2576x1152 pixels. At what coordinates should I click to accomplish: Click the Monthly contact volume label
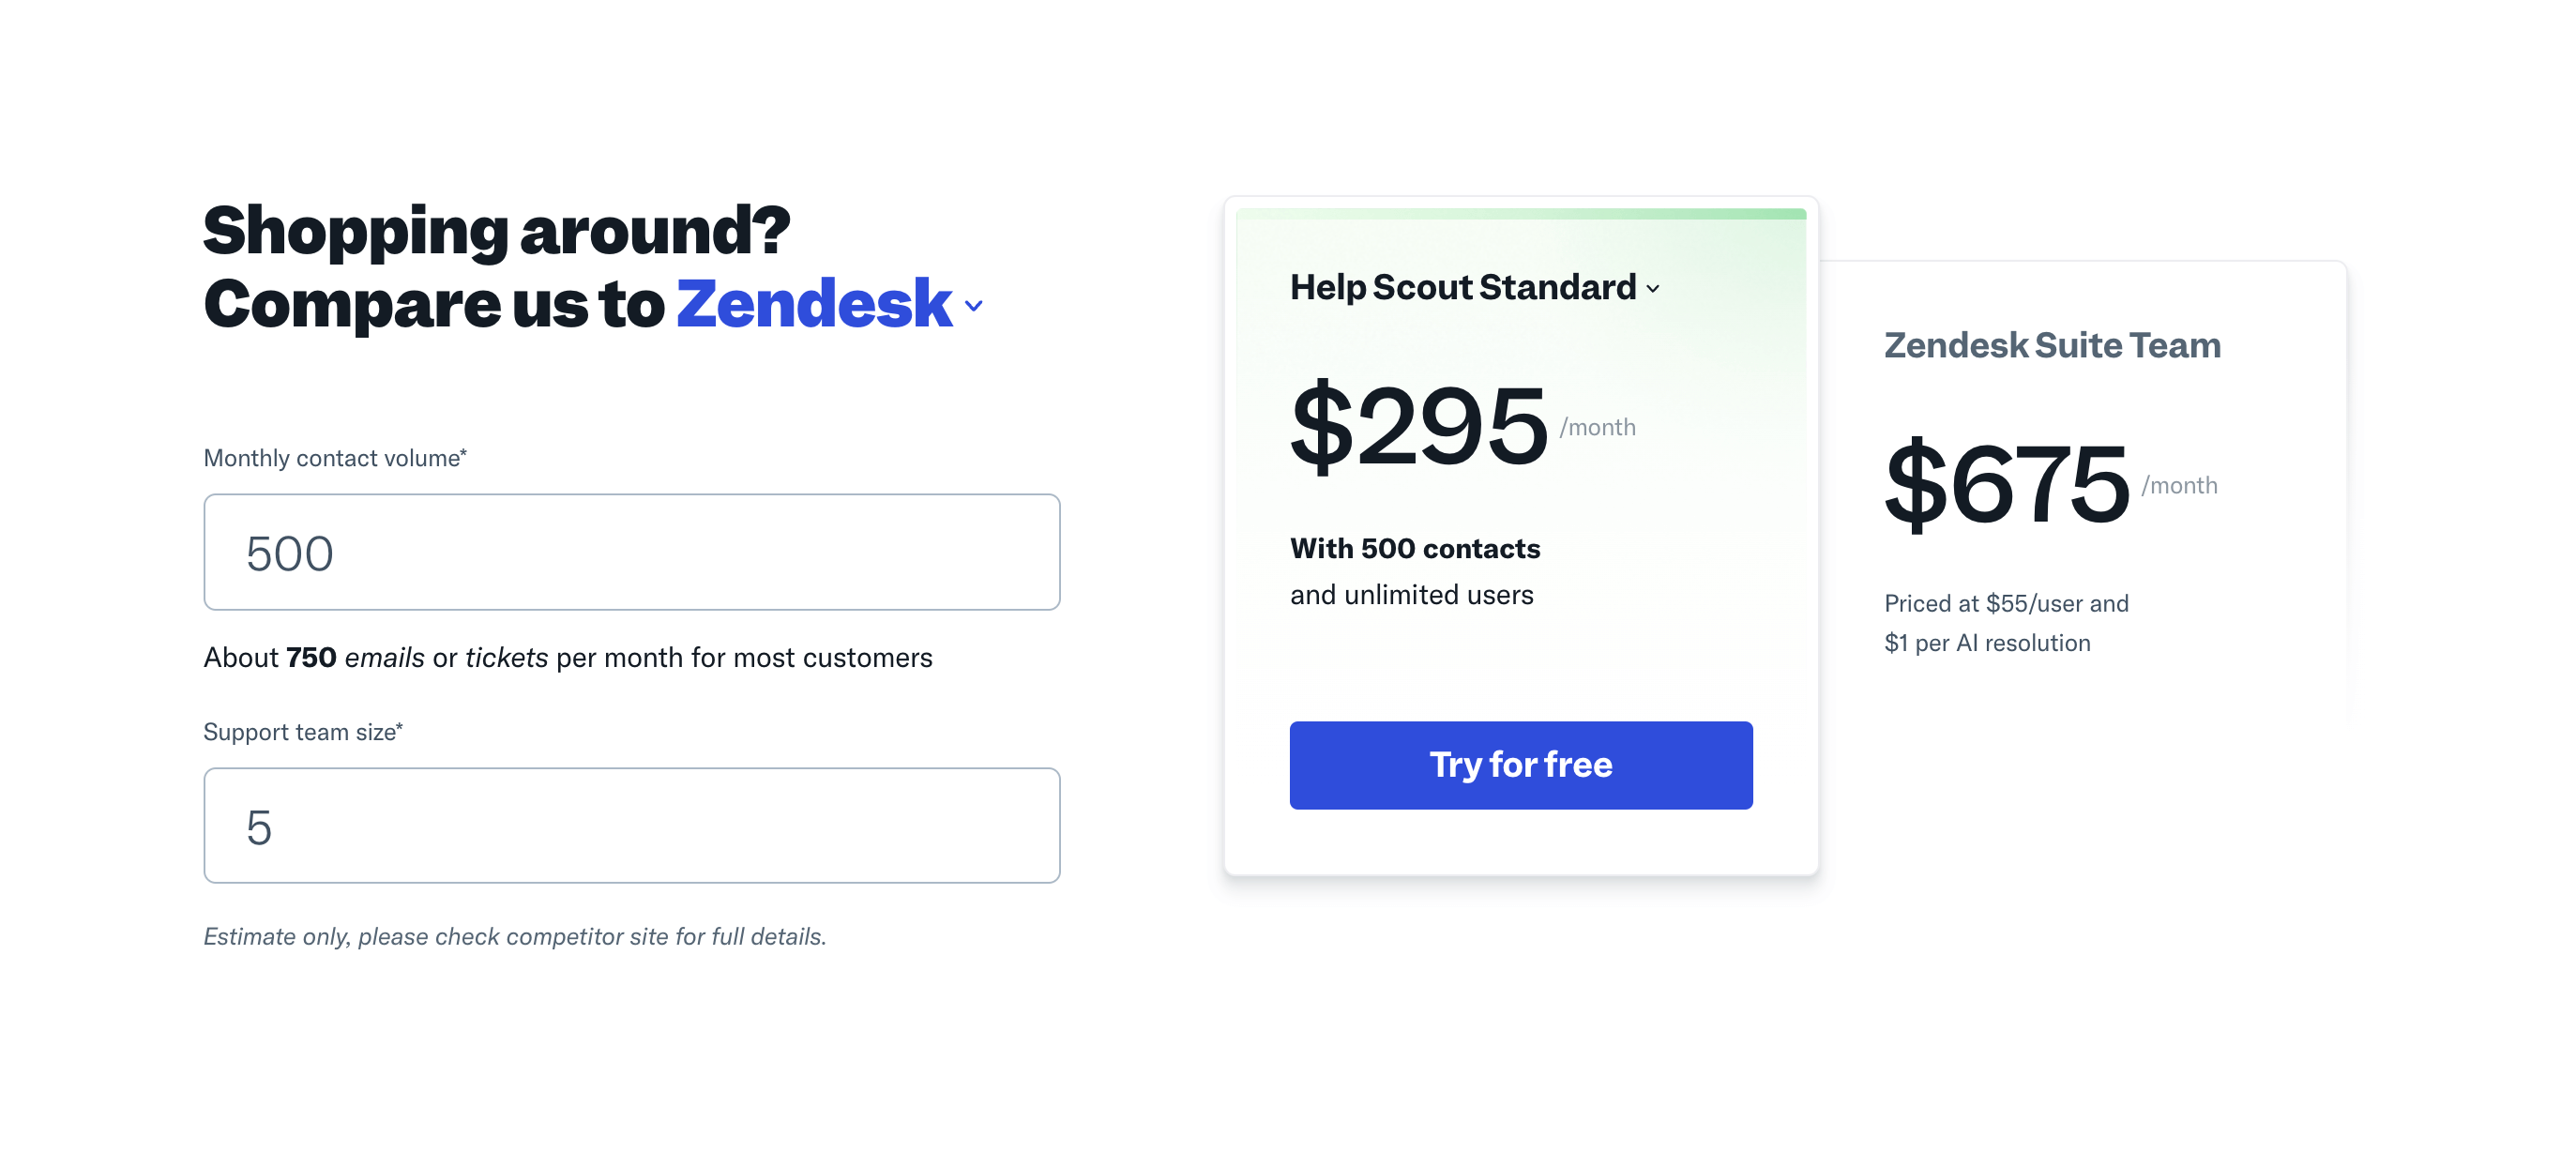pos(334,458)
